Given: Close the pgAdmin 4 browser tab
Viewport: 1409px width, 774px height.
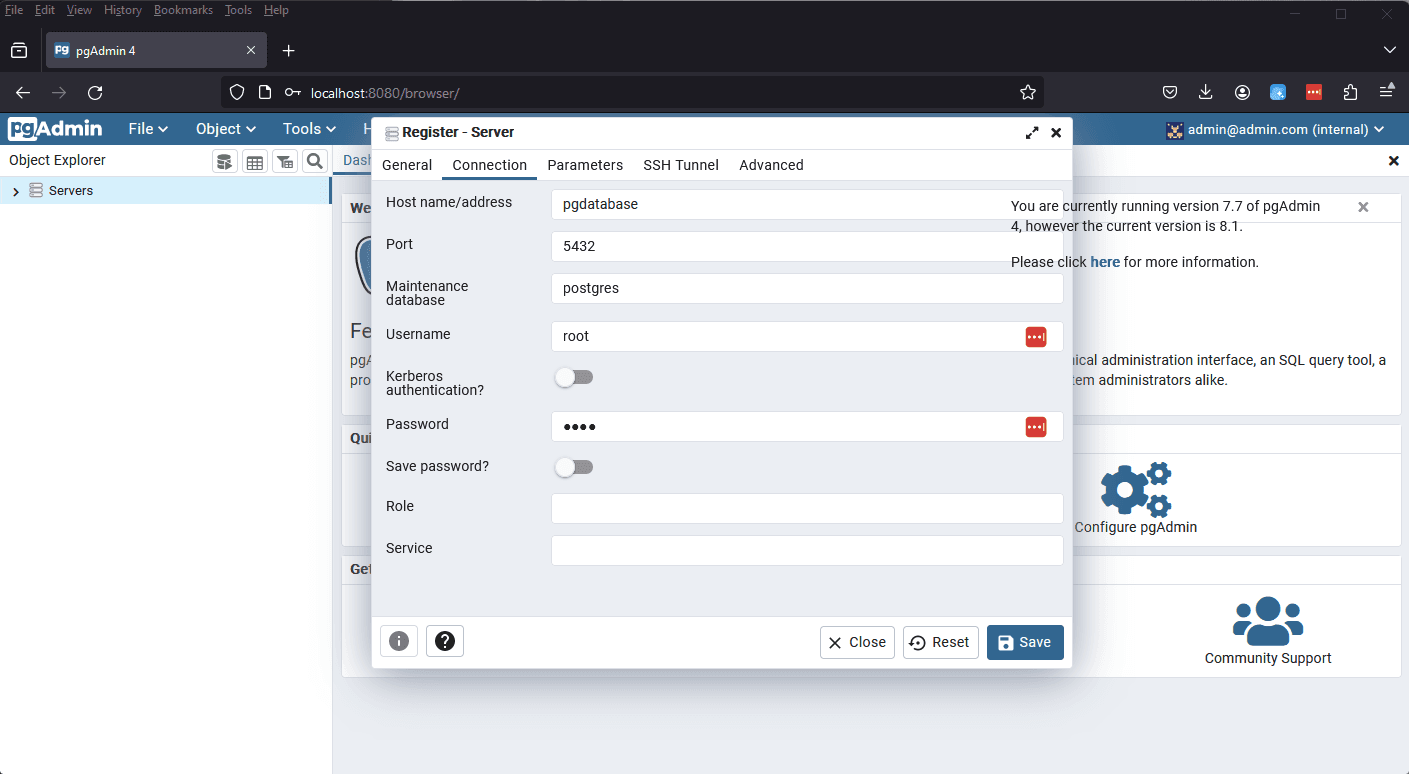Looking at the screenshot, I should coord(251,50).
